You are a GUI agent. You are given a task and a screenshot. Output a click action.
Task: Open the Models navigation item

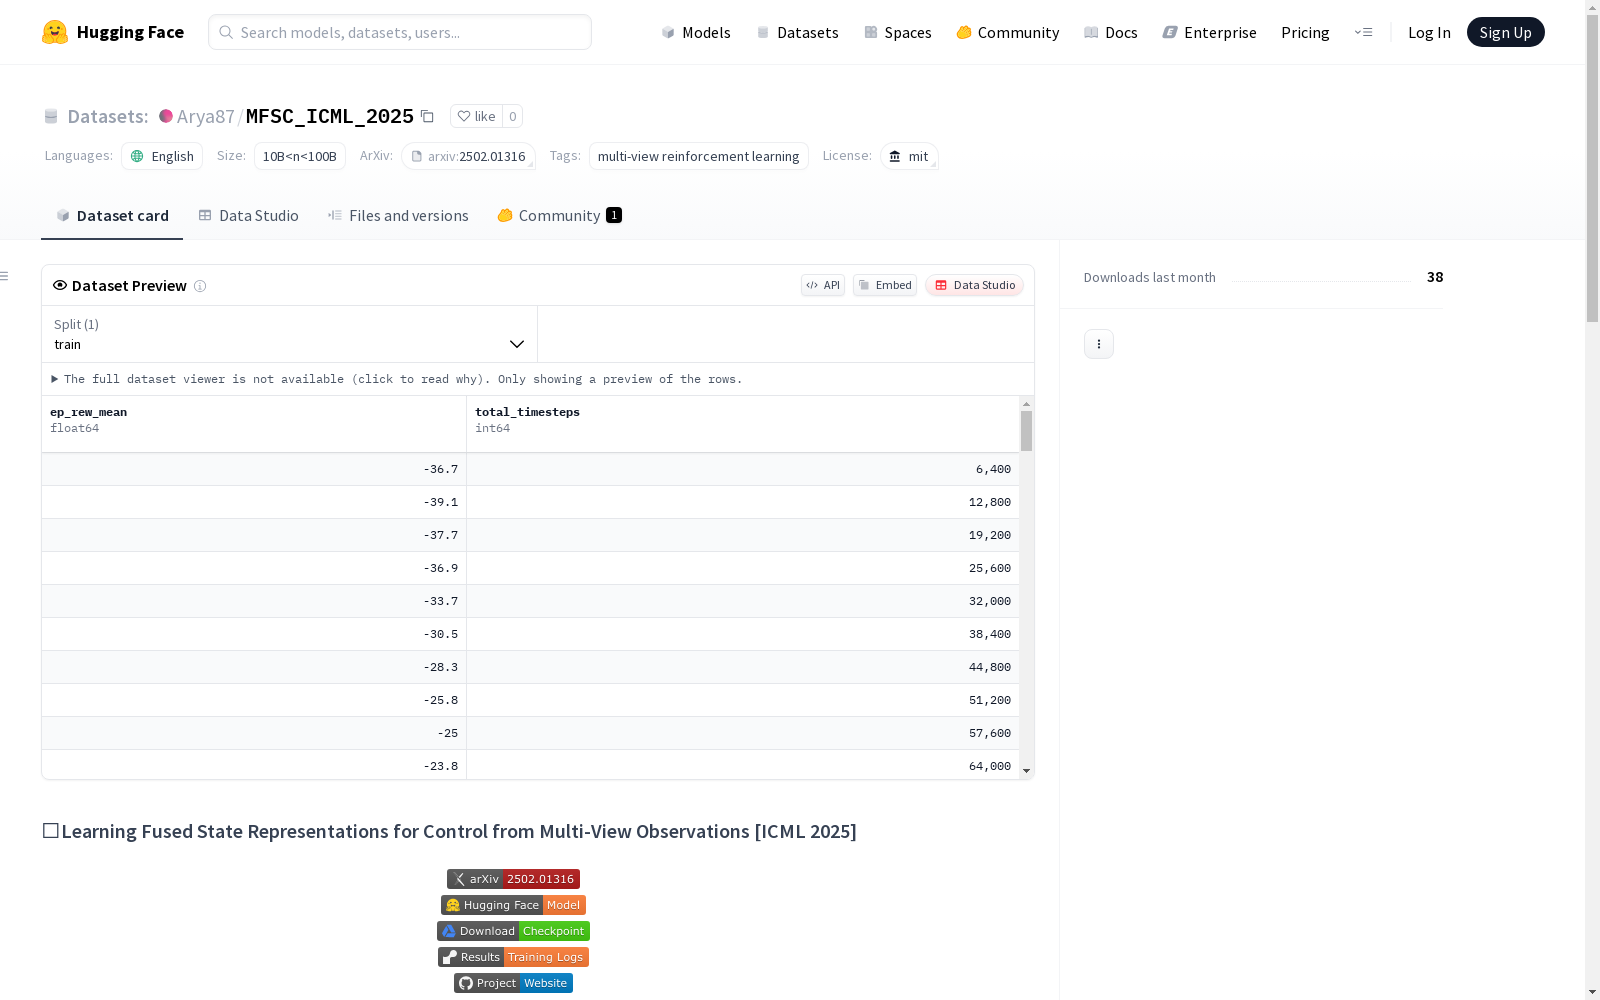[x=696, y=32]
